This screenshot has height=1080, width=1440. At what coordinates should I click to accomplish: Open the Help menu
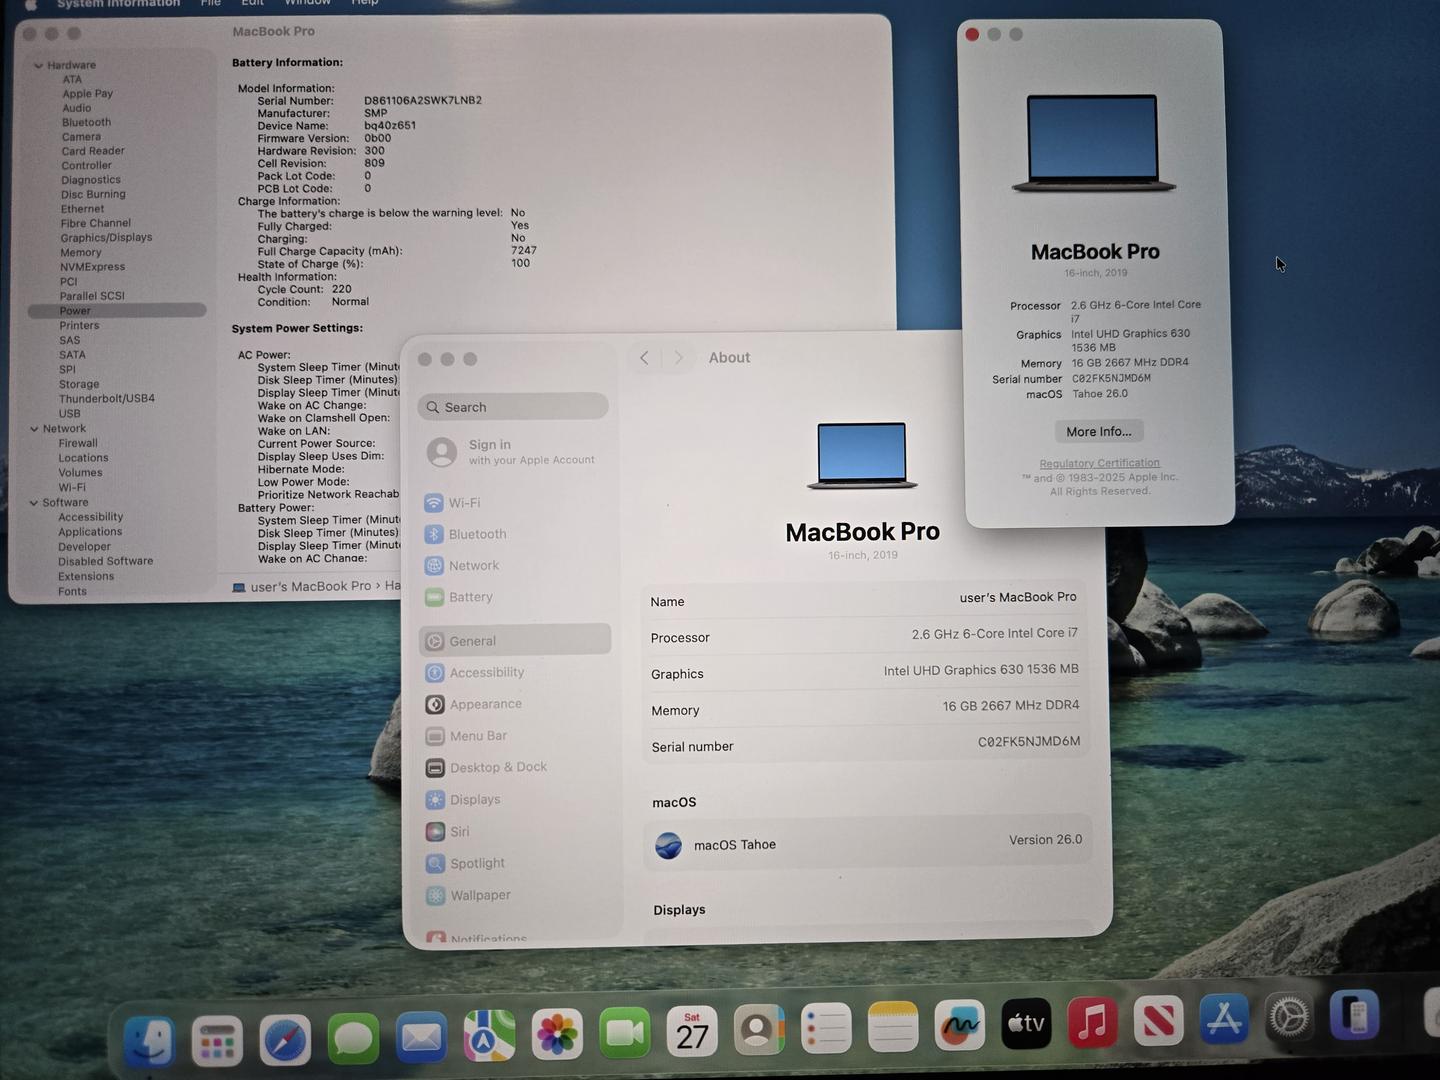point(365,3)
